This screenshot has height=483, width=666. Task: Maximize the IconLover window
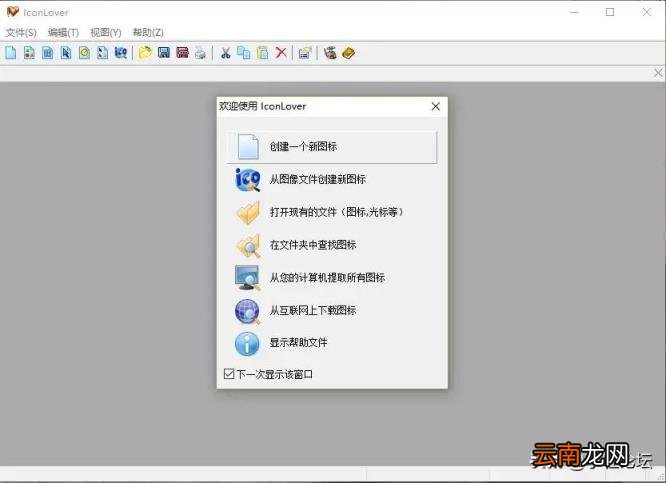[x=610, y=12]
